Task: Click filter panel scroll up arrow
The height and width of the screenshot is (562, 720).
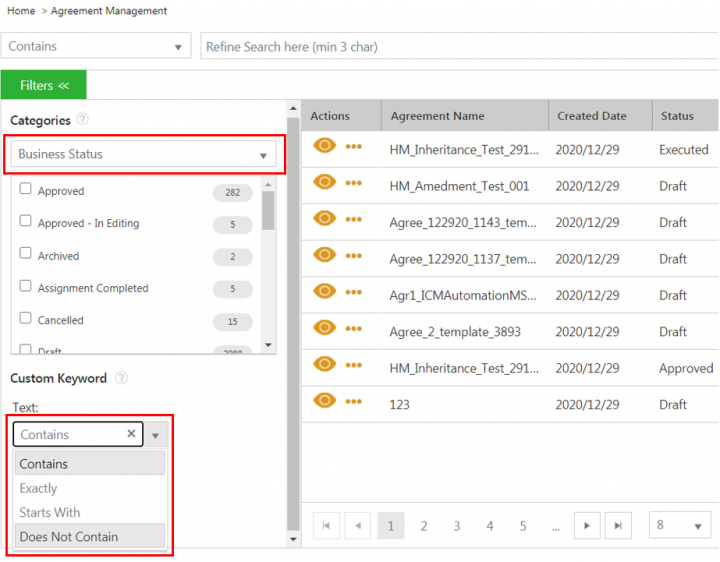Action: click(293, 108)
